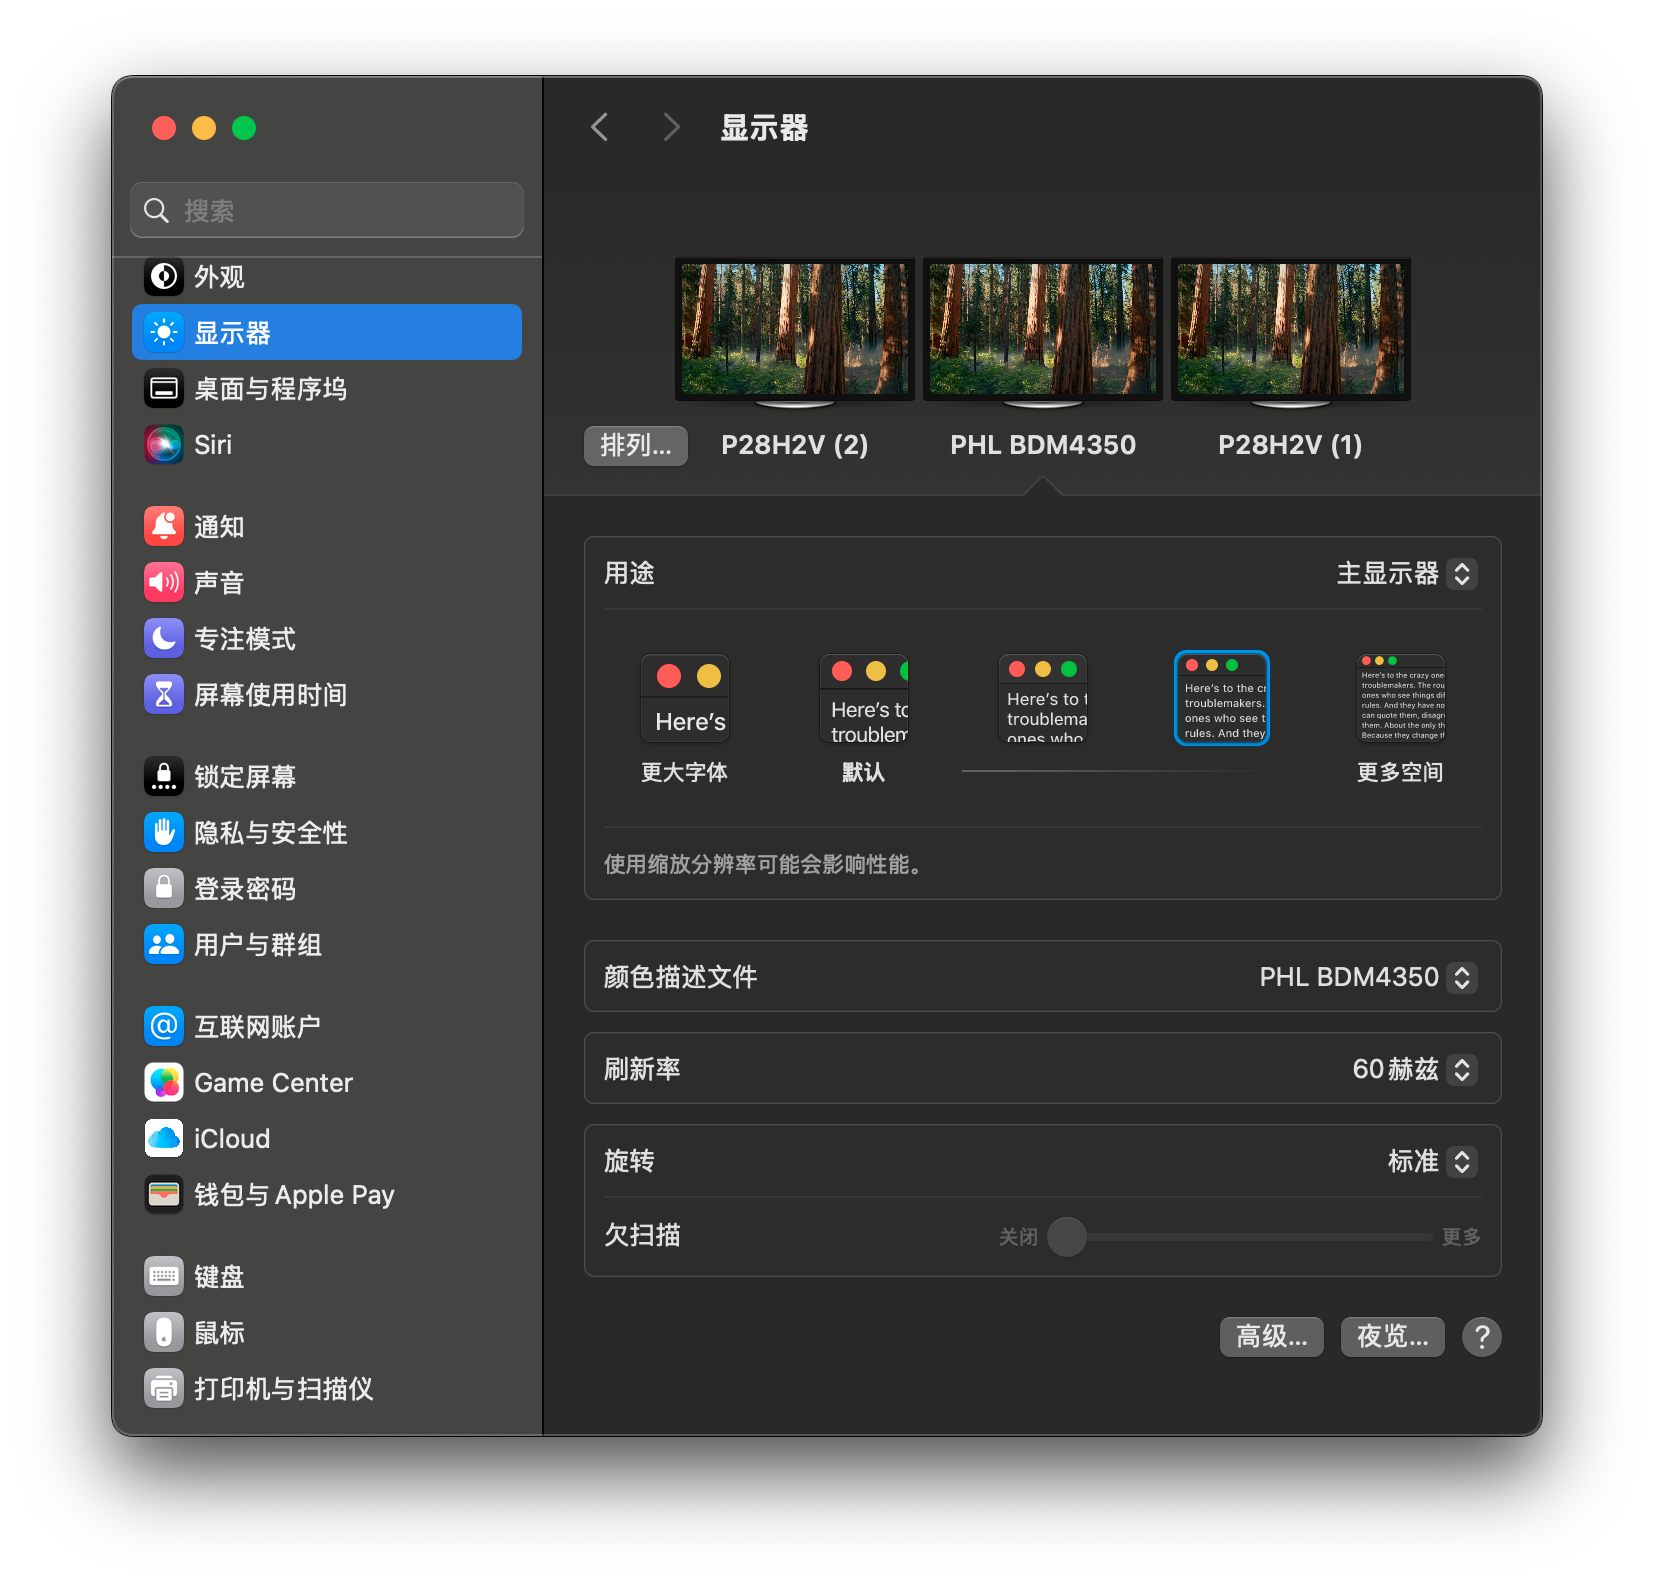Open the 锁定屏幕 lock icon
1654x1584 pixels.
click(x=164, y=776)
